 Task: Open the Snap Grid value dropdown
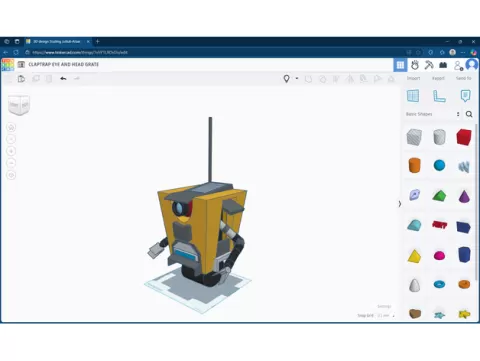[386, 315]
